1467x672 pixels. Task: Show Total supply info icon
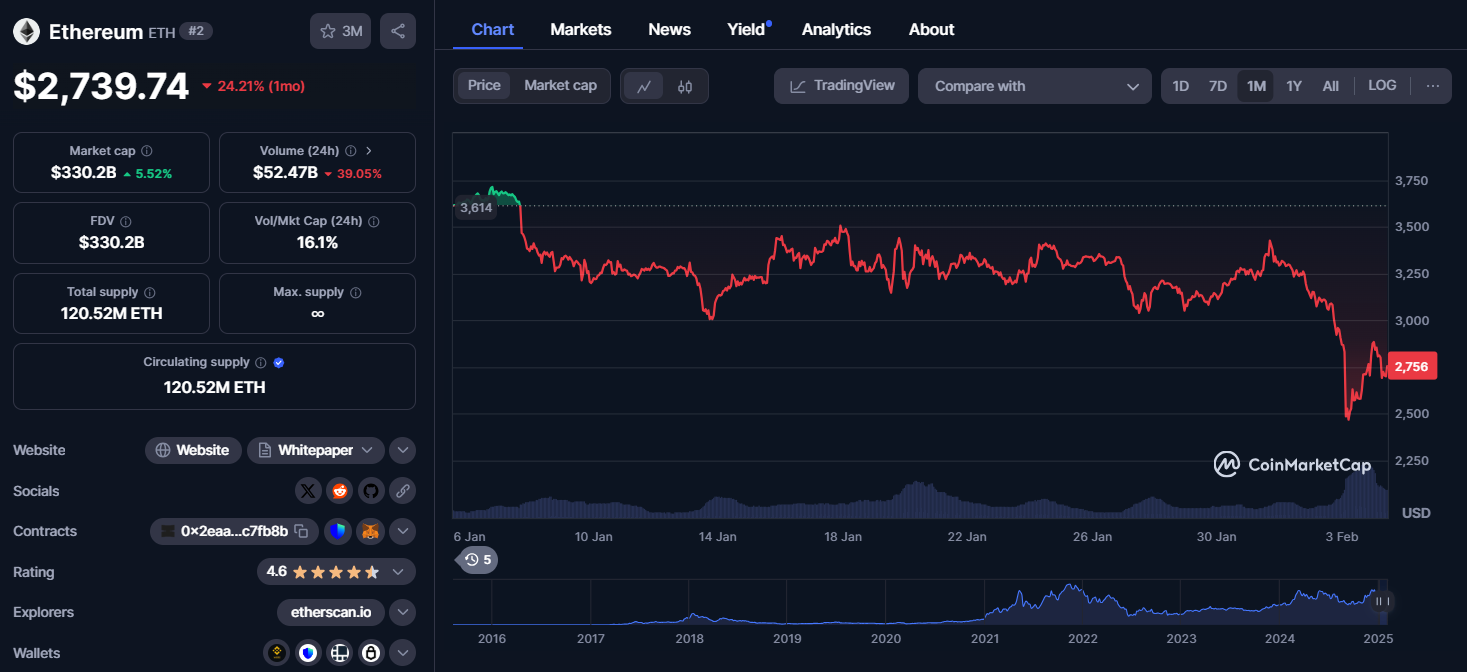pos(150,292)
